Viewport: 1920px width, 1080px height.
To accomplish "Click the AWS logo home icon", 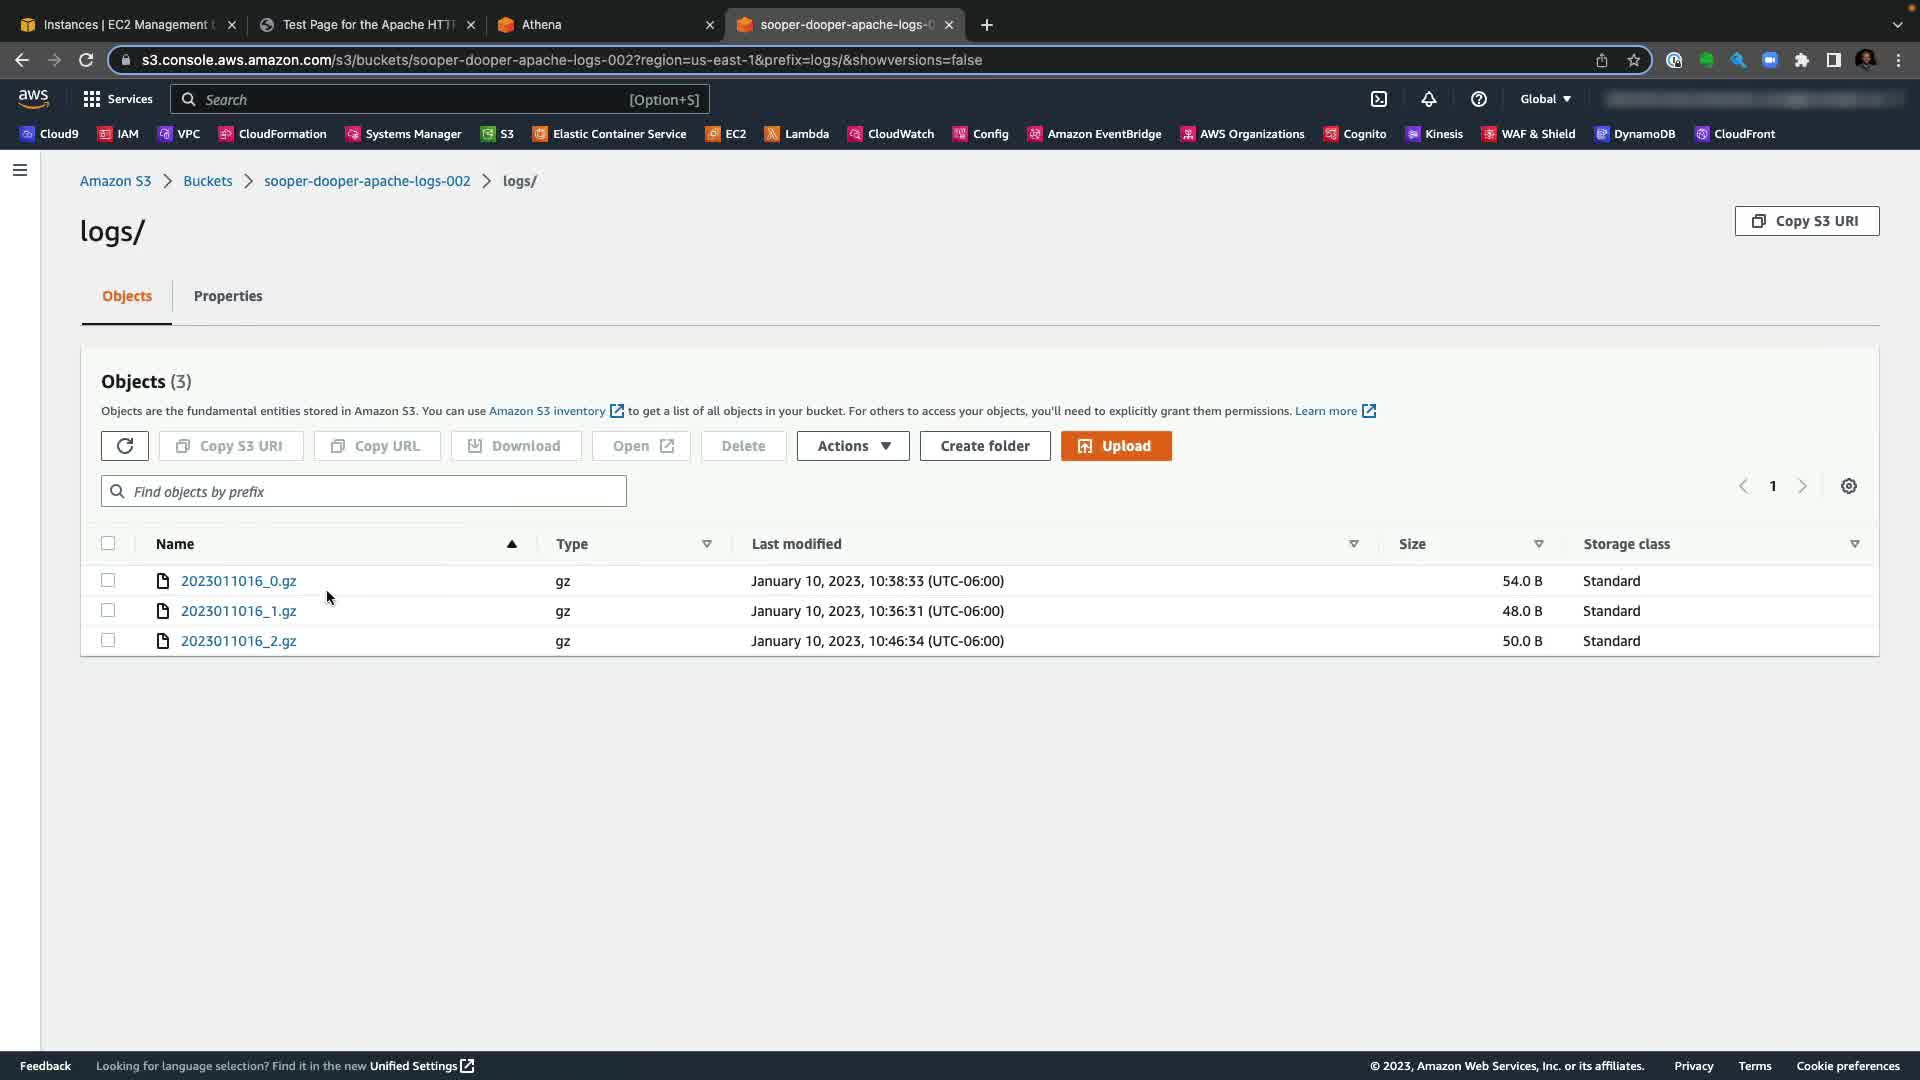I will pyautogui.click(x=33, y=98).
